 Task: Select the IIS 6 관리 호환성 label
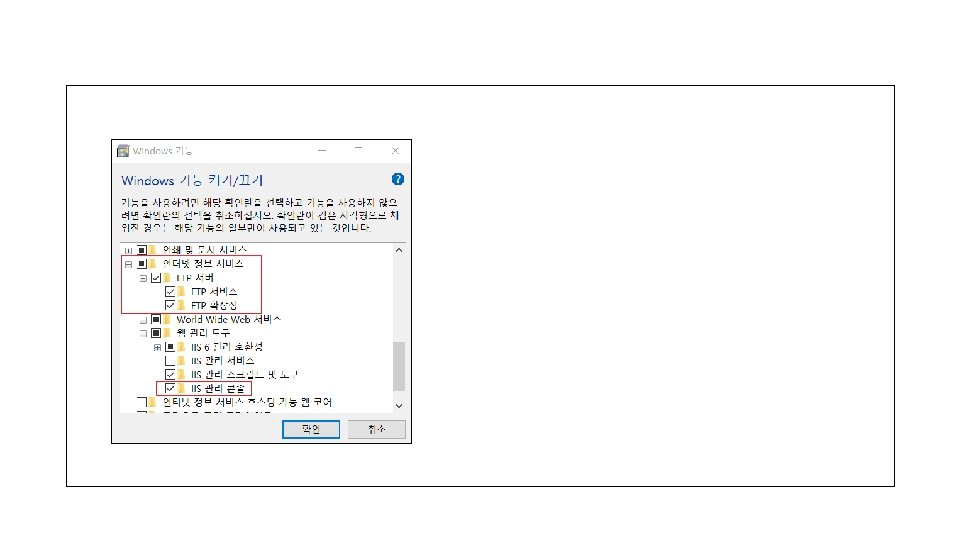click(x=227, y=347)
